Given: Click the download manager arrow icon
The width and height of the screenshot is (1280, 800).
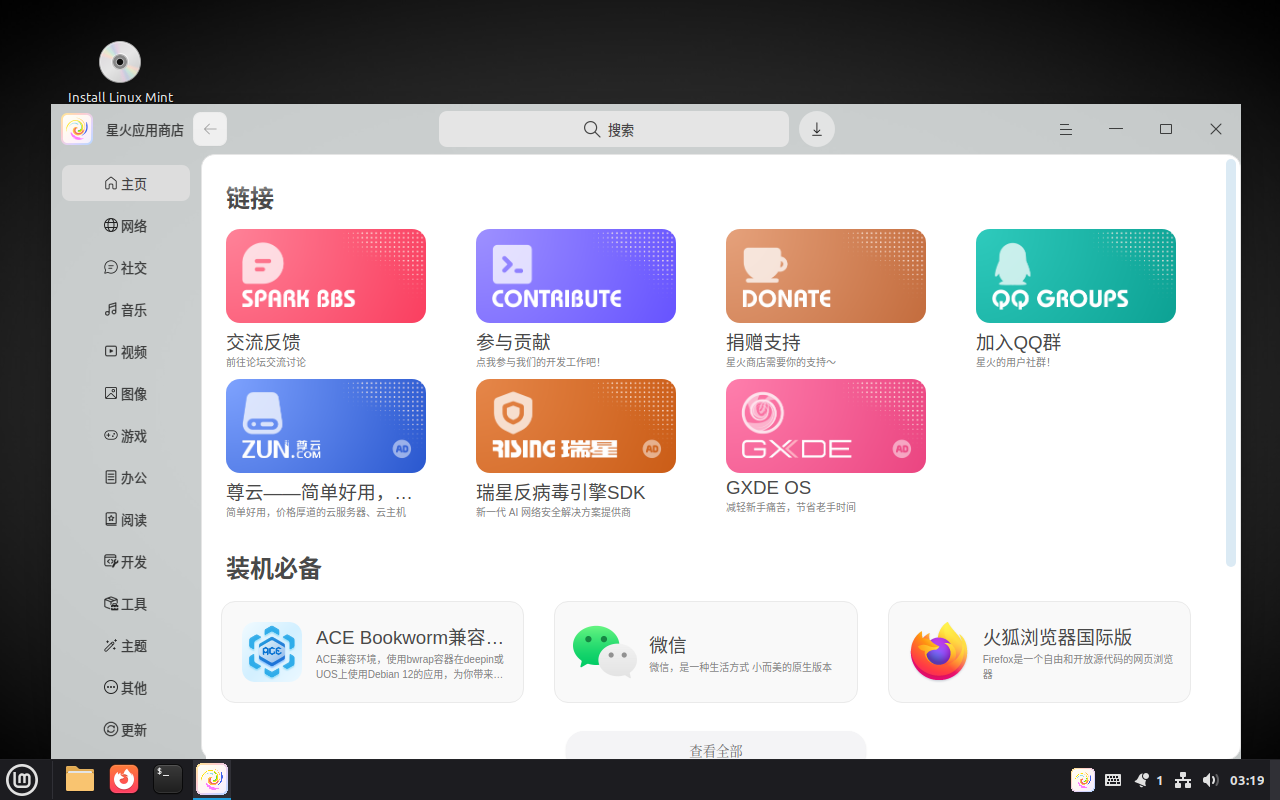Looking at the screenshot, I should (x=817, y=129).
